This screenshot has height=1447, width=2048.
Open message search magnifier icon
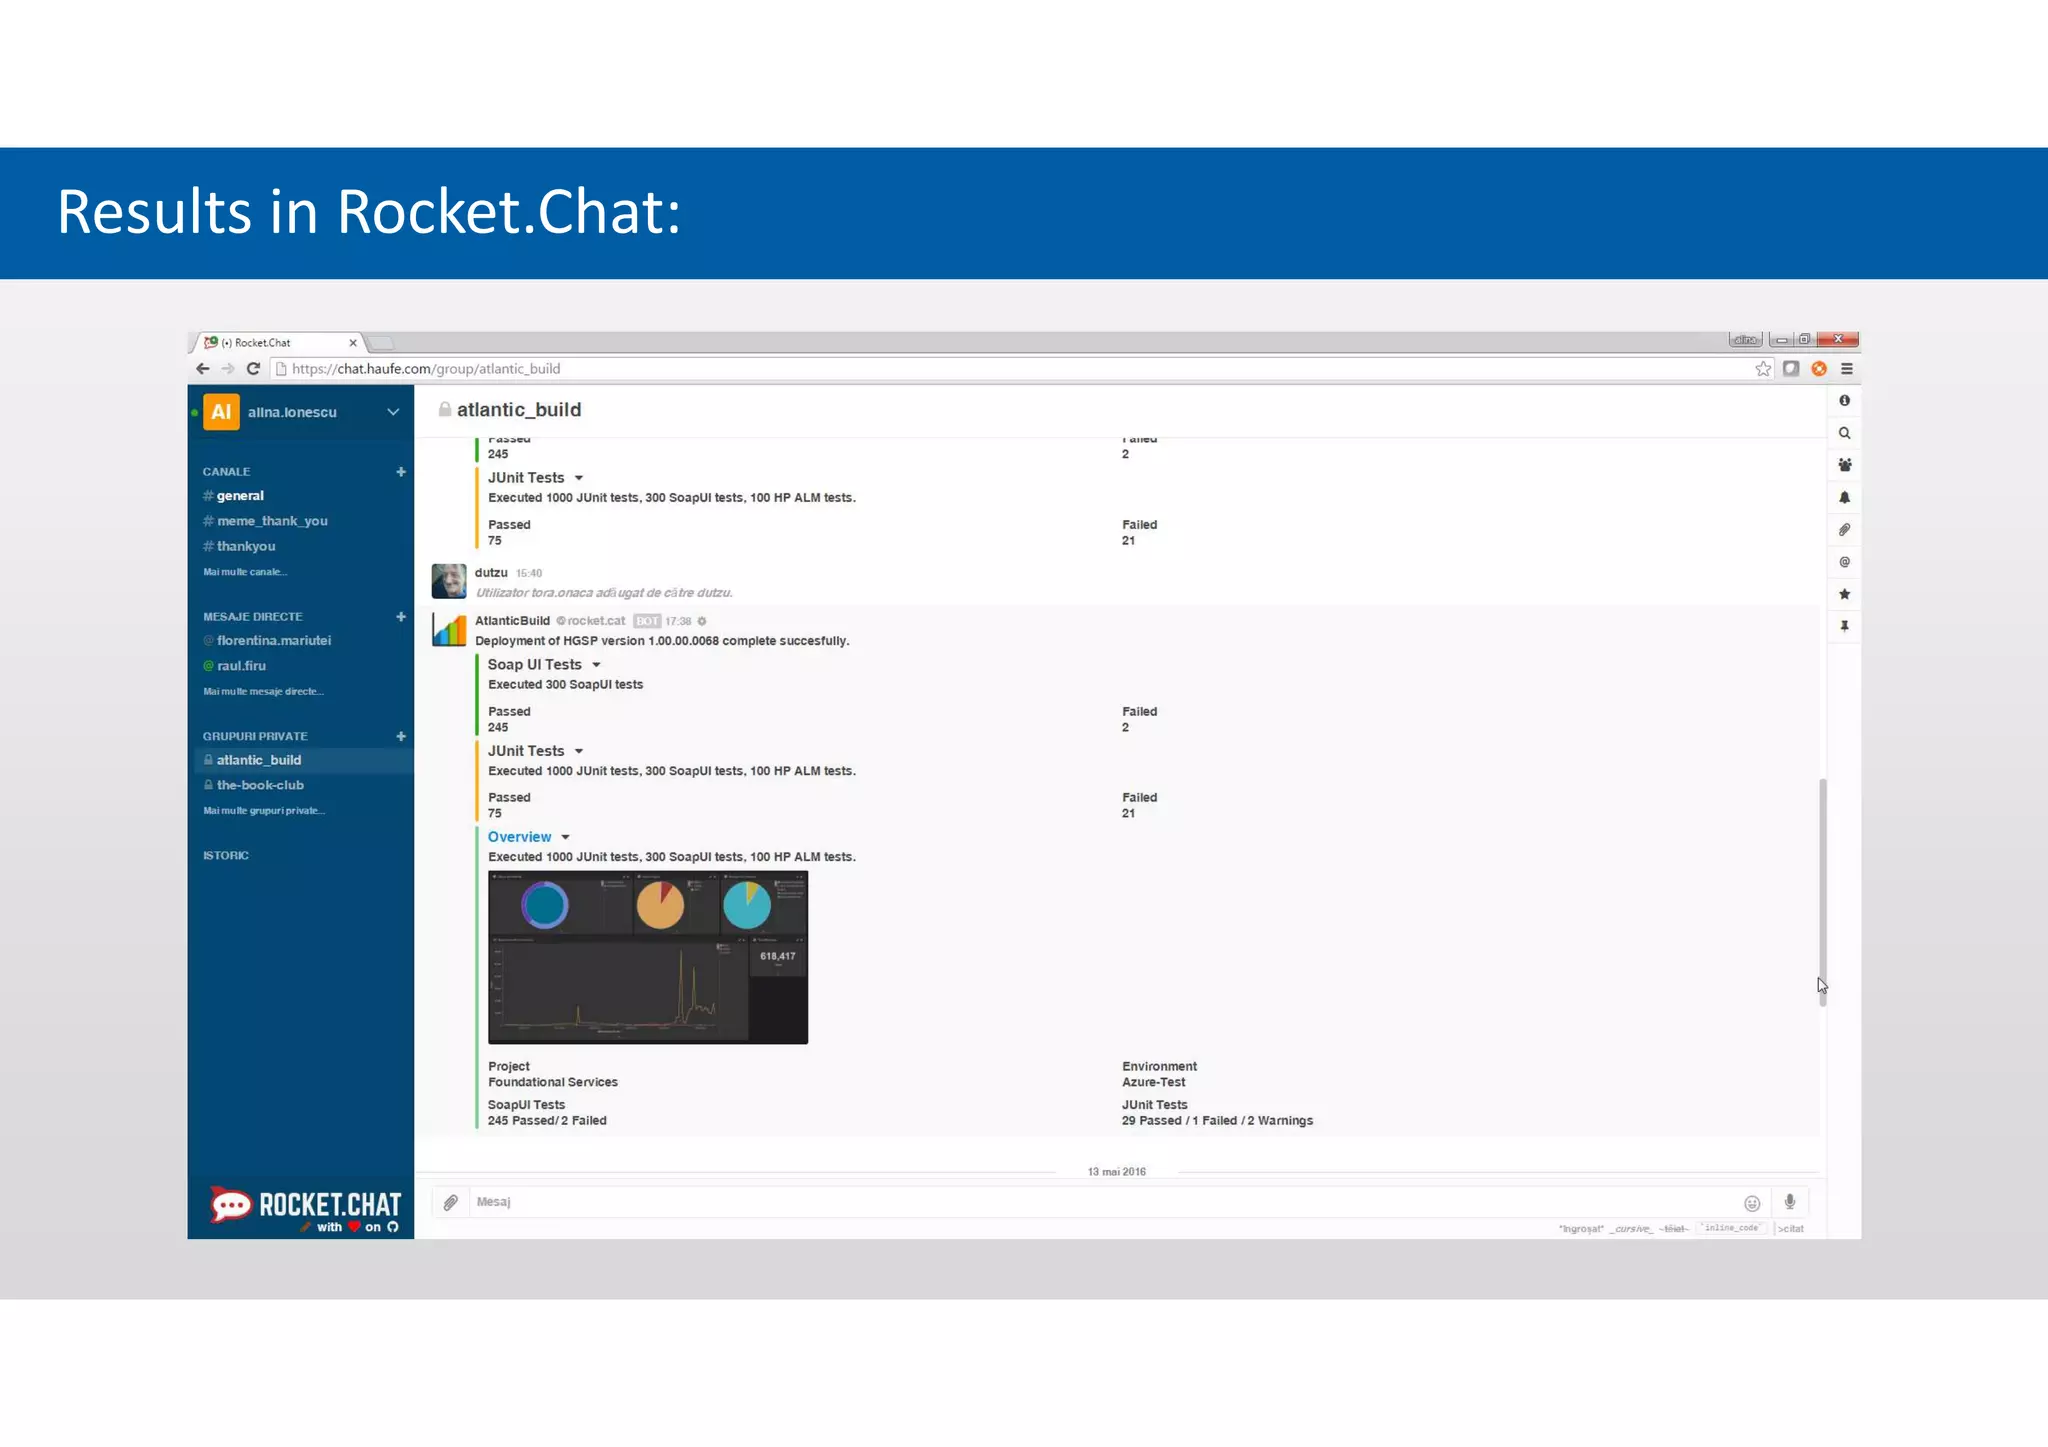pyautogui.click(x=1844, y=433)
